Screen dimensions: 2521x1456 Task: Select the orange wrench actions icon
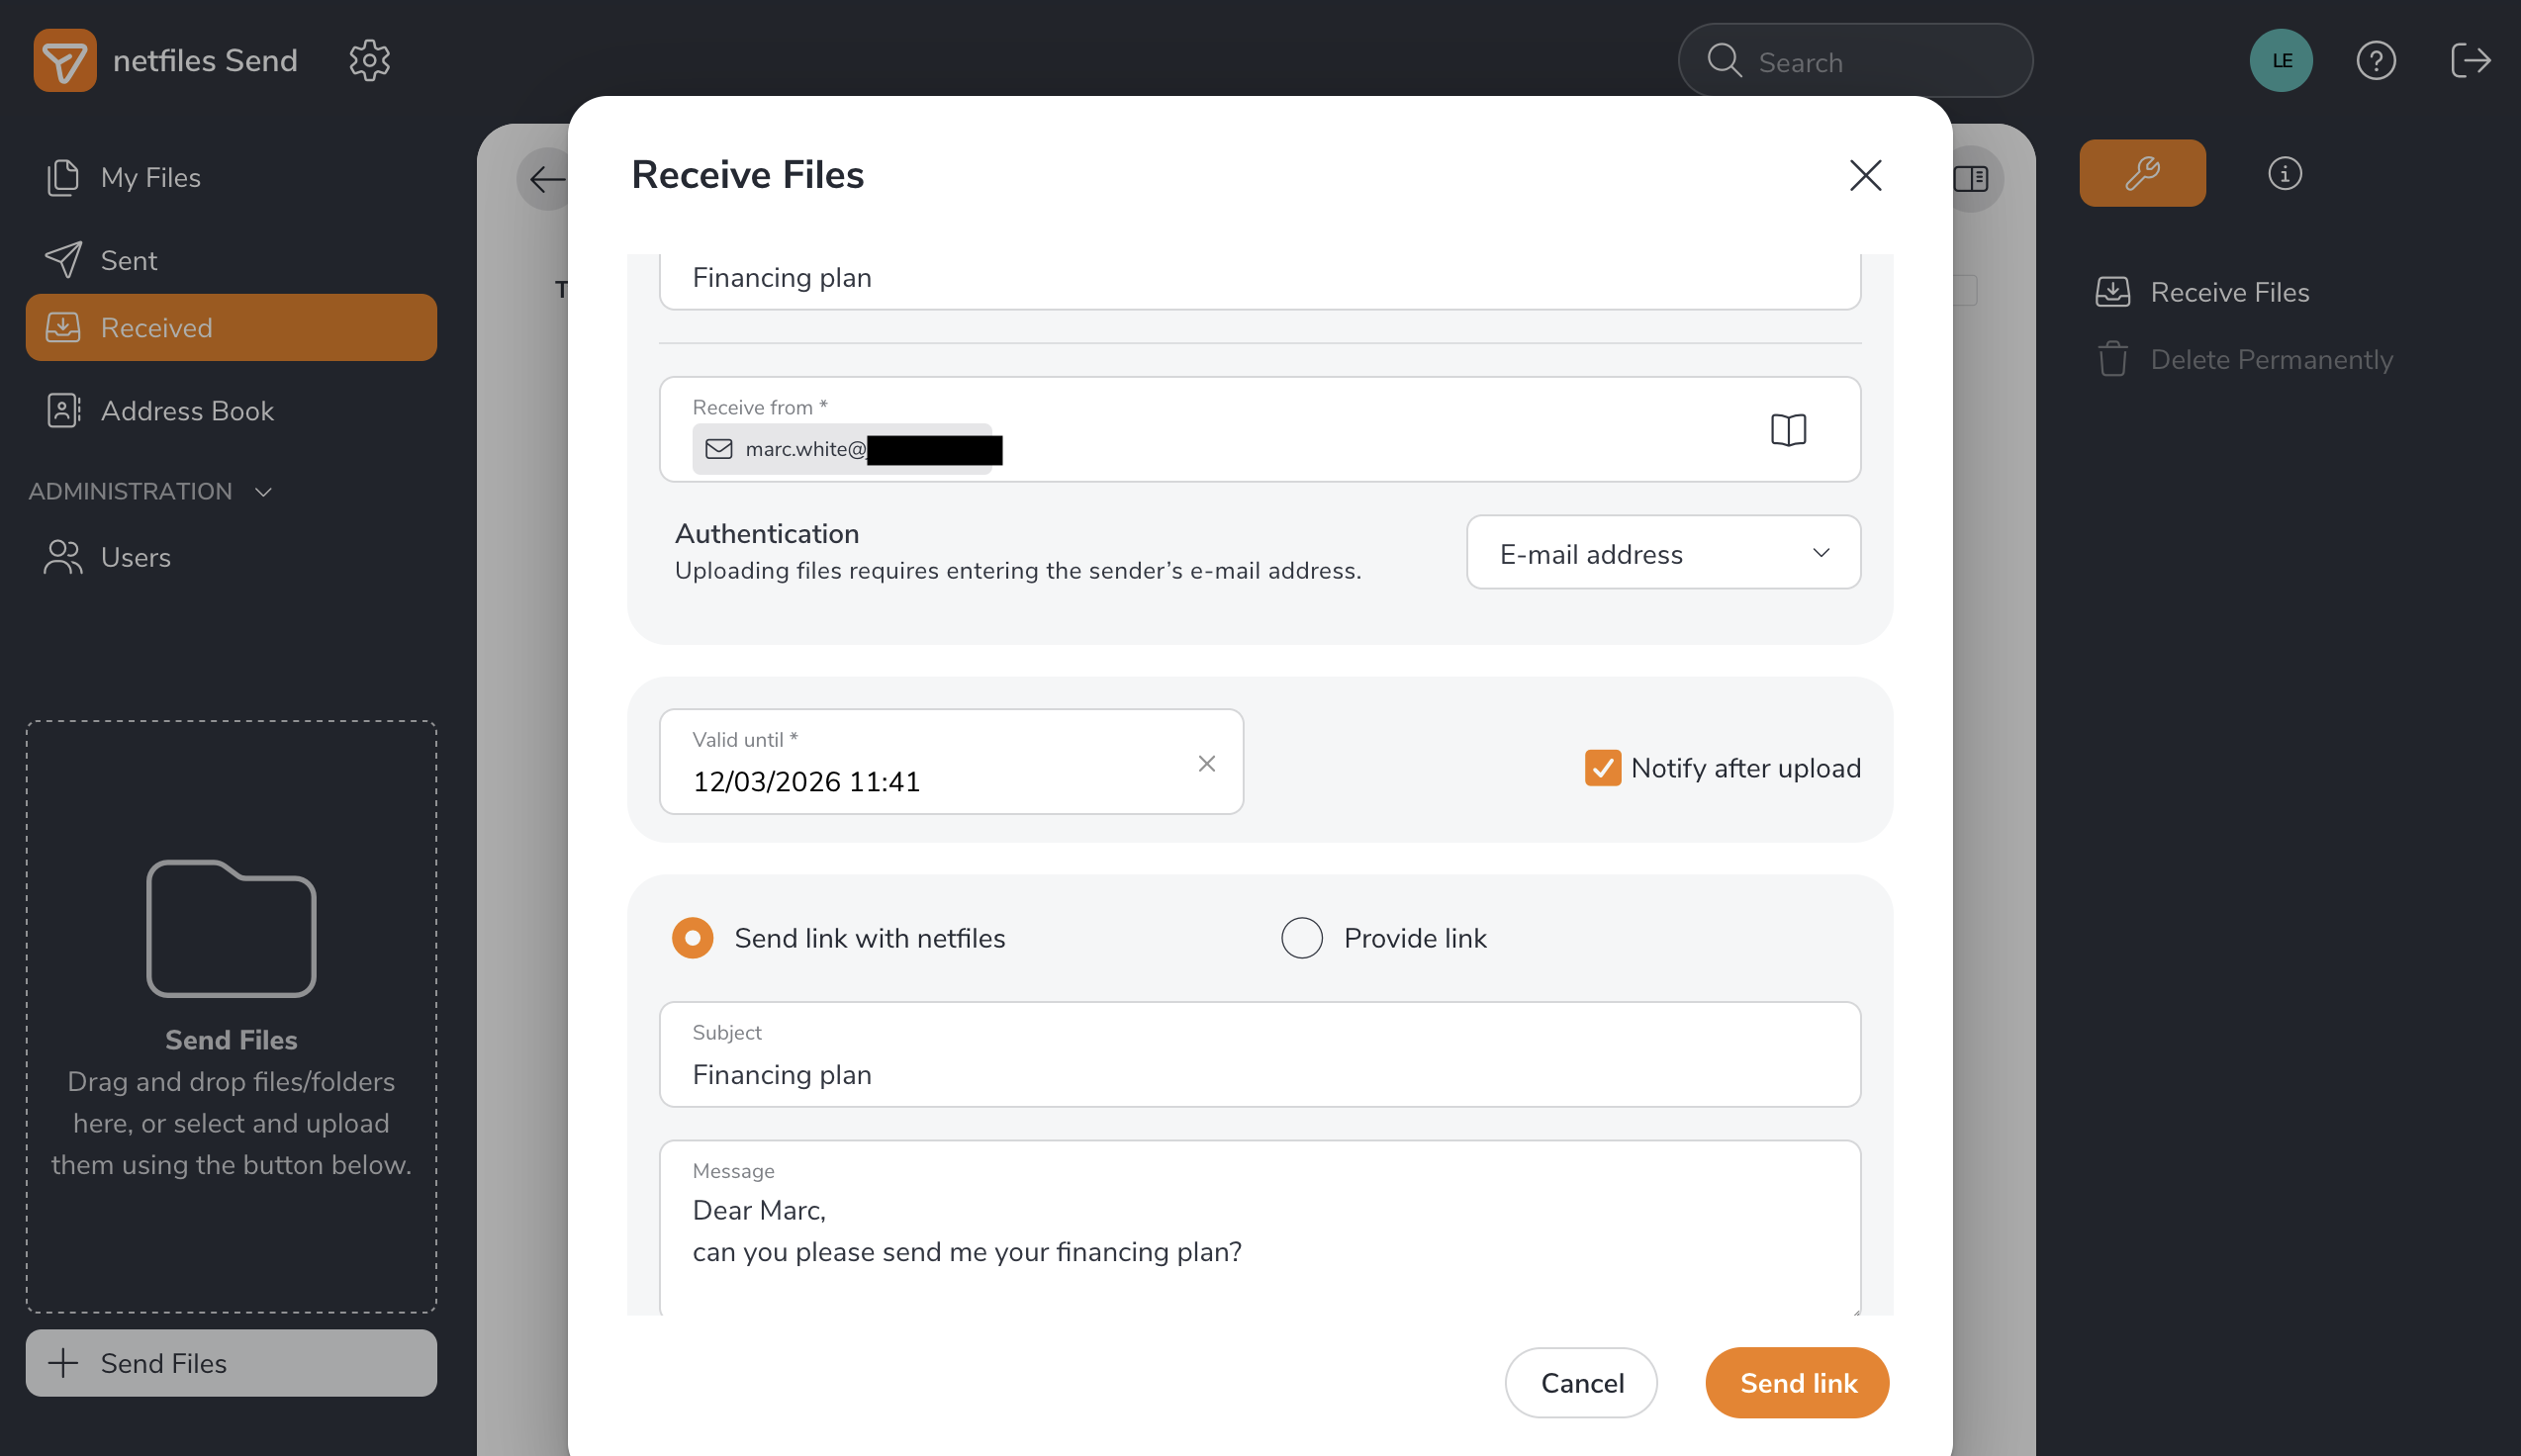(2142, 174)
